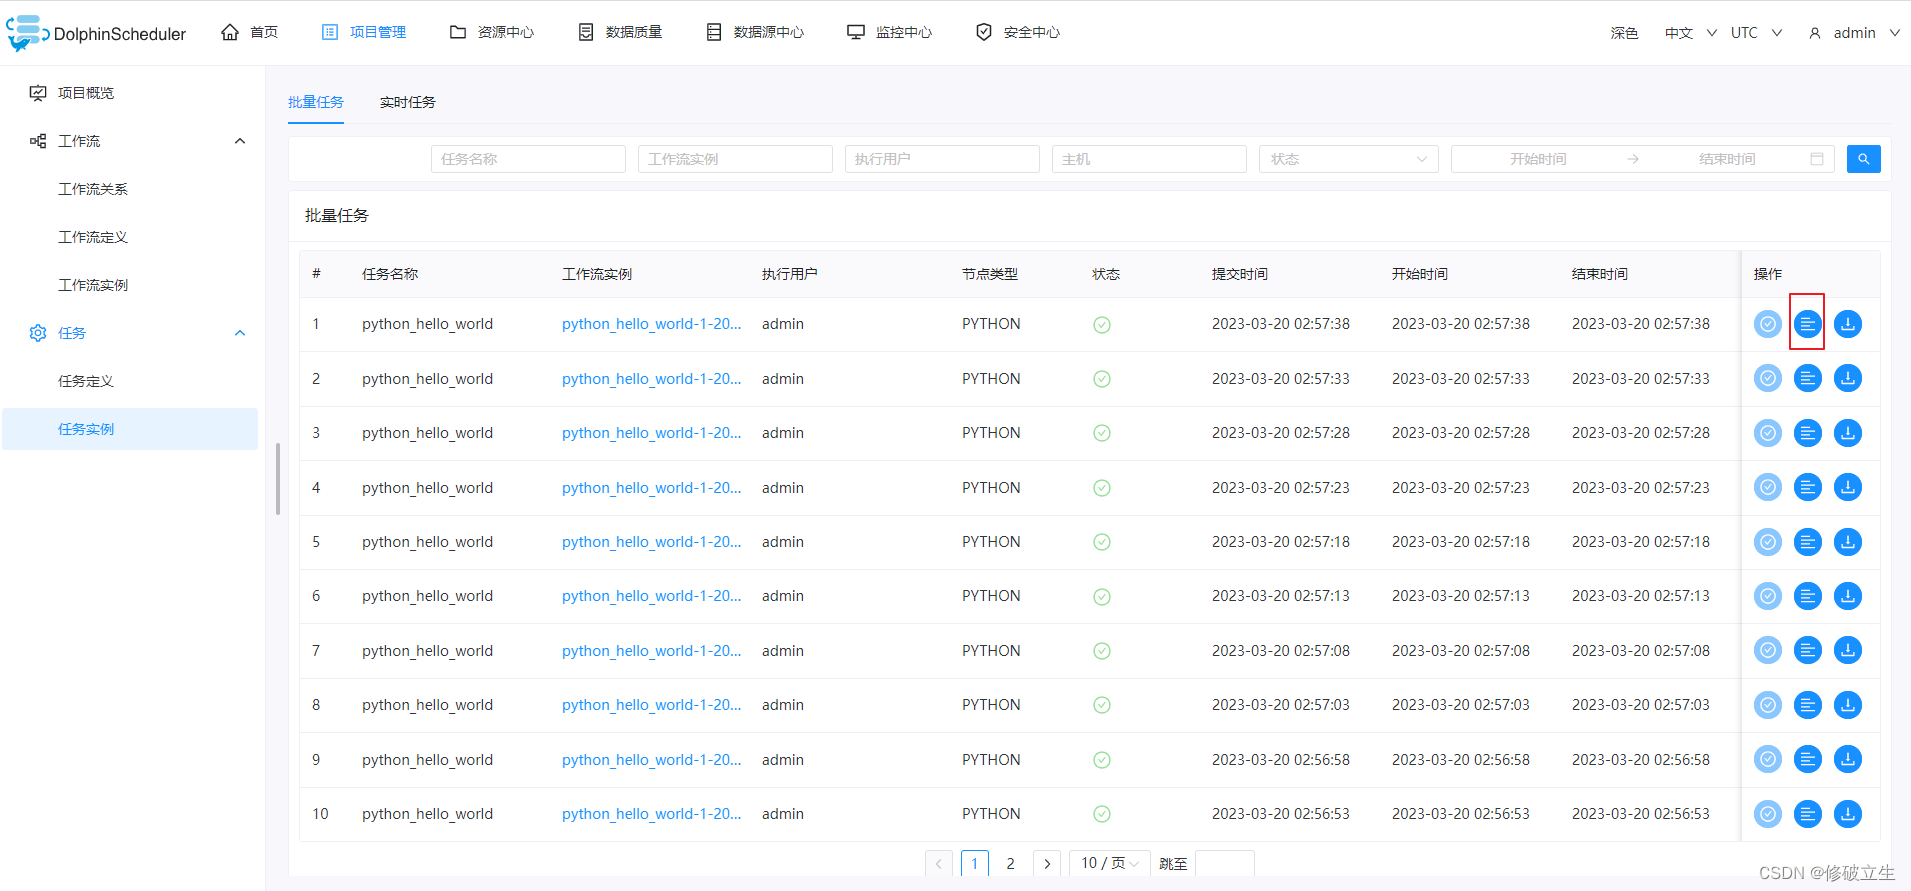The height and width of the screenshot is (891, 1911).
Task: Open the 10 / 页 page size dropdown
Action: pyautogui.click(x=1109, y=863)
